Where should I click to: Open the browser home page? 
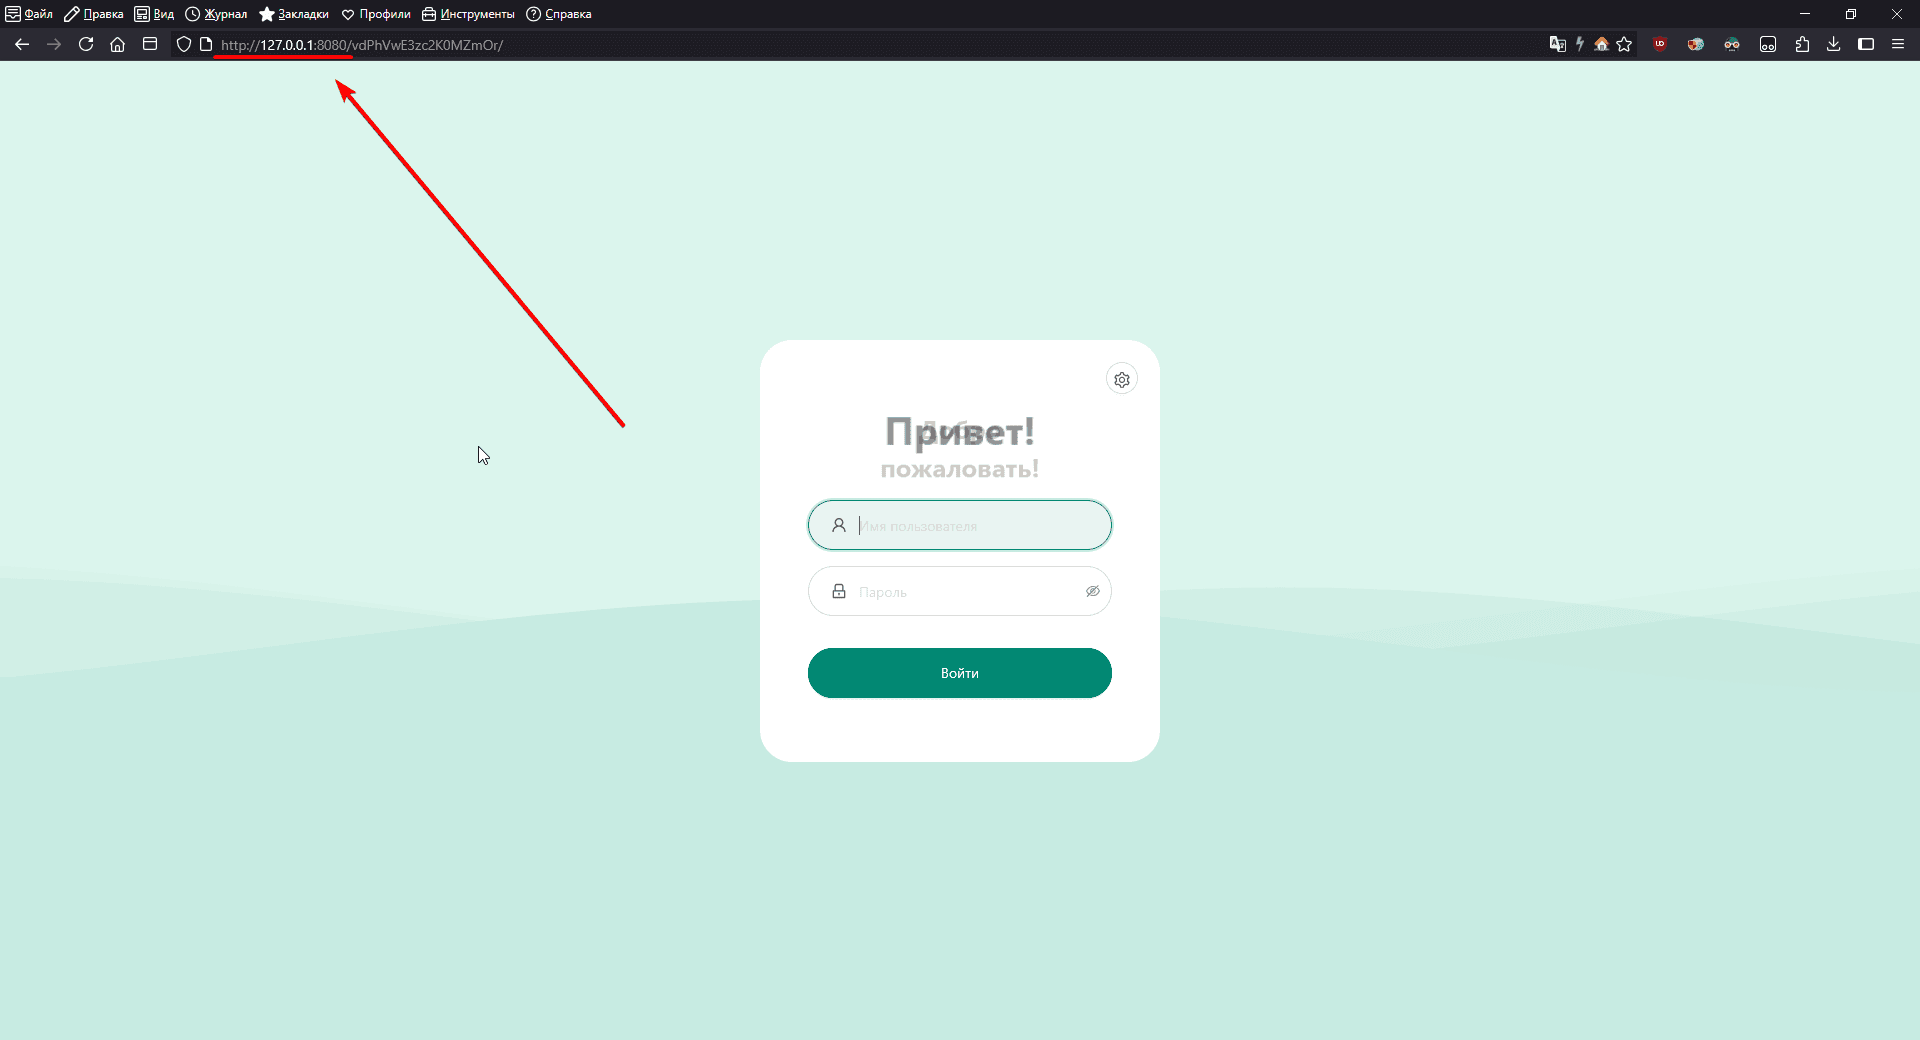[118, 44]
